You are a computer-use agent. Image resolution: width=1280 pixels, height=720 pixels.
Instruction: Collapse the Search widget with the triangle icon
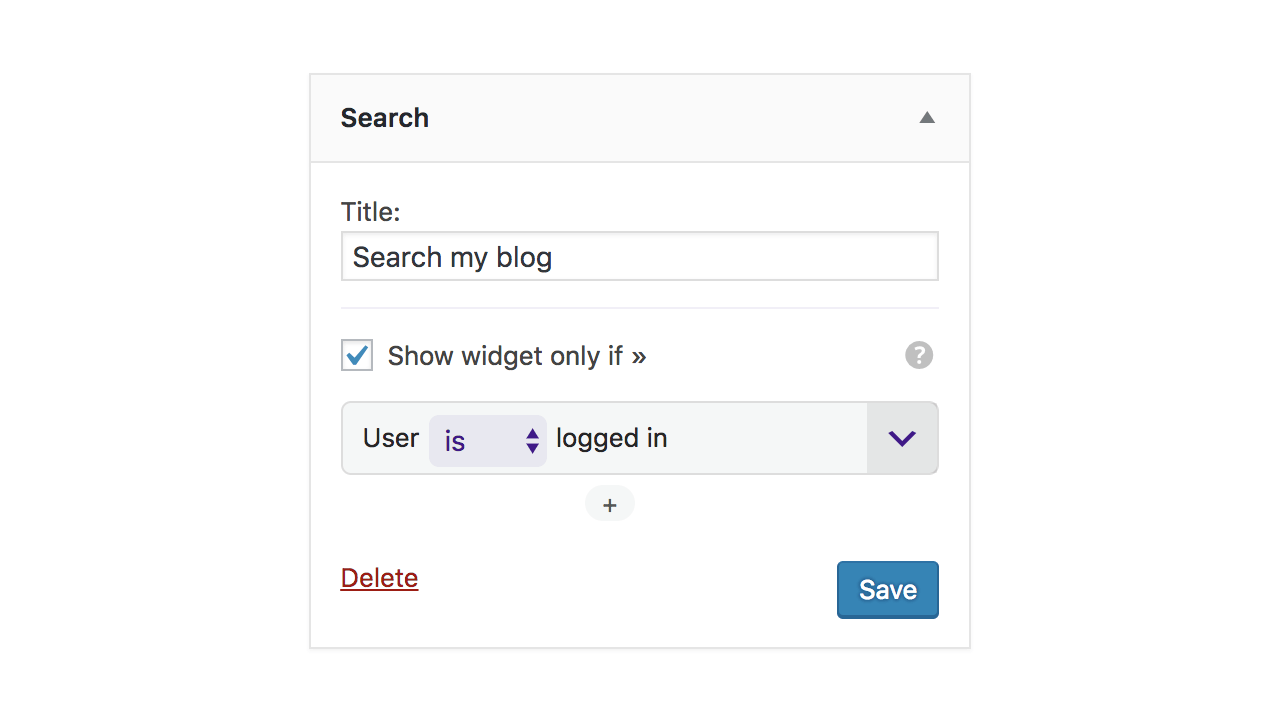tap(927, 118)
